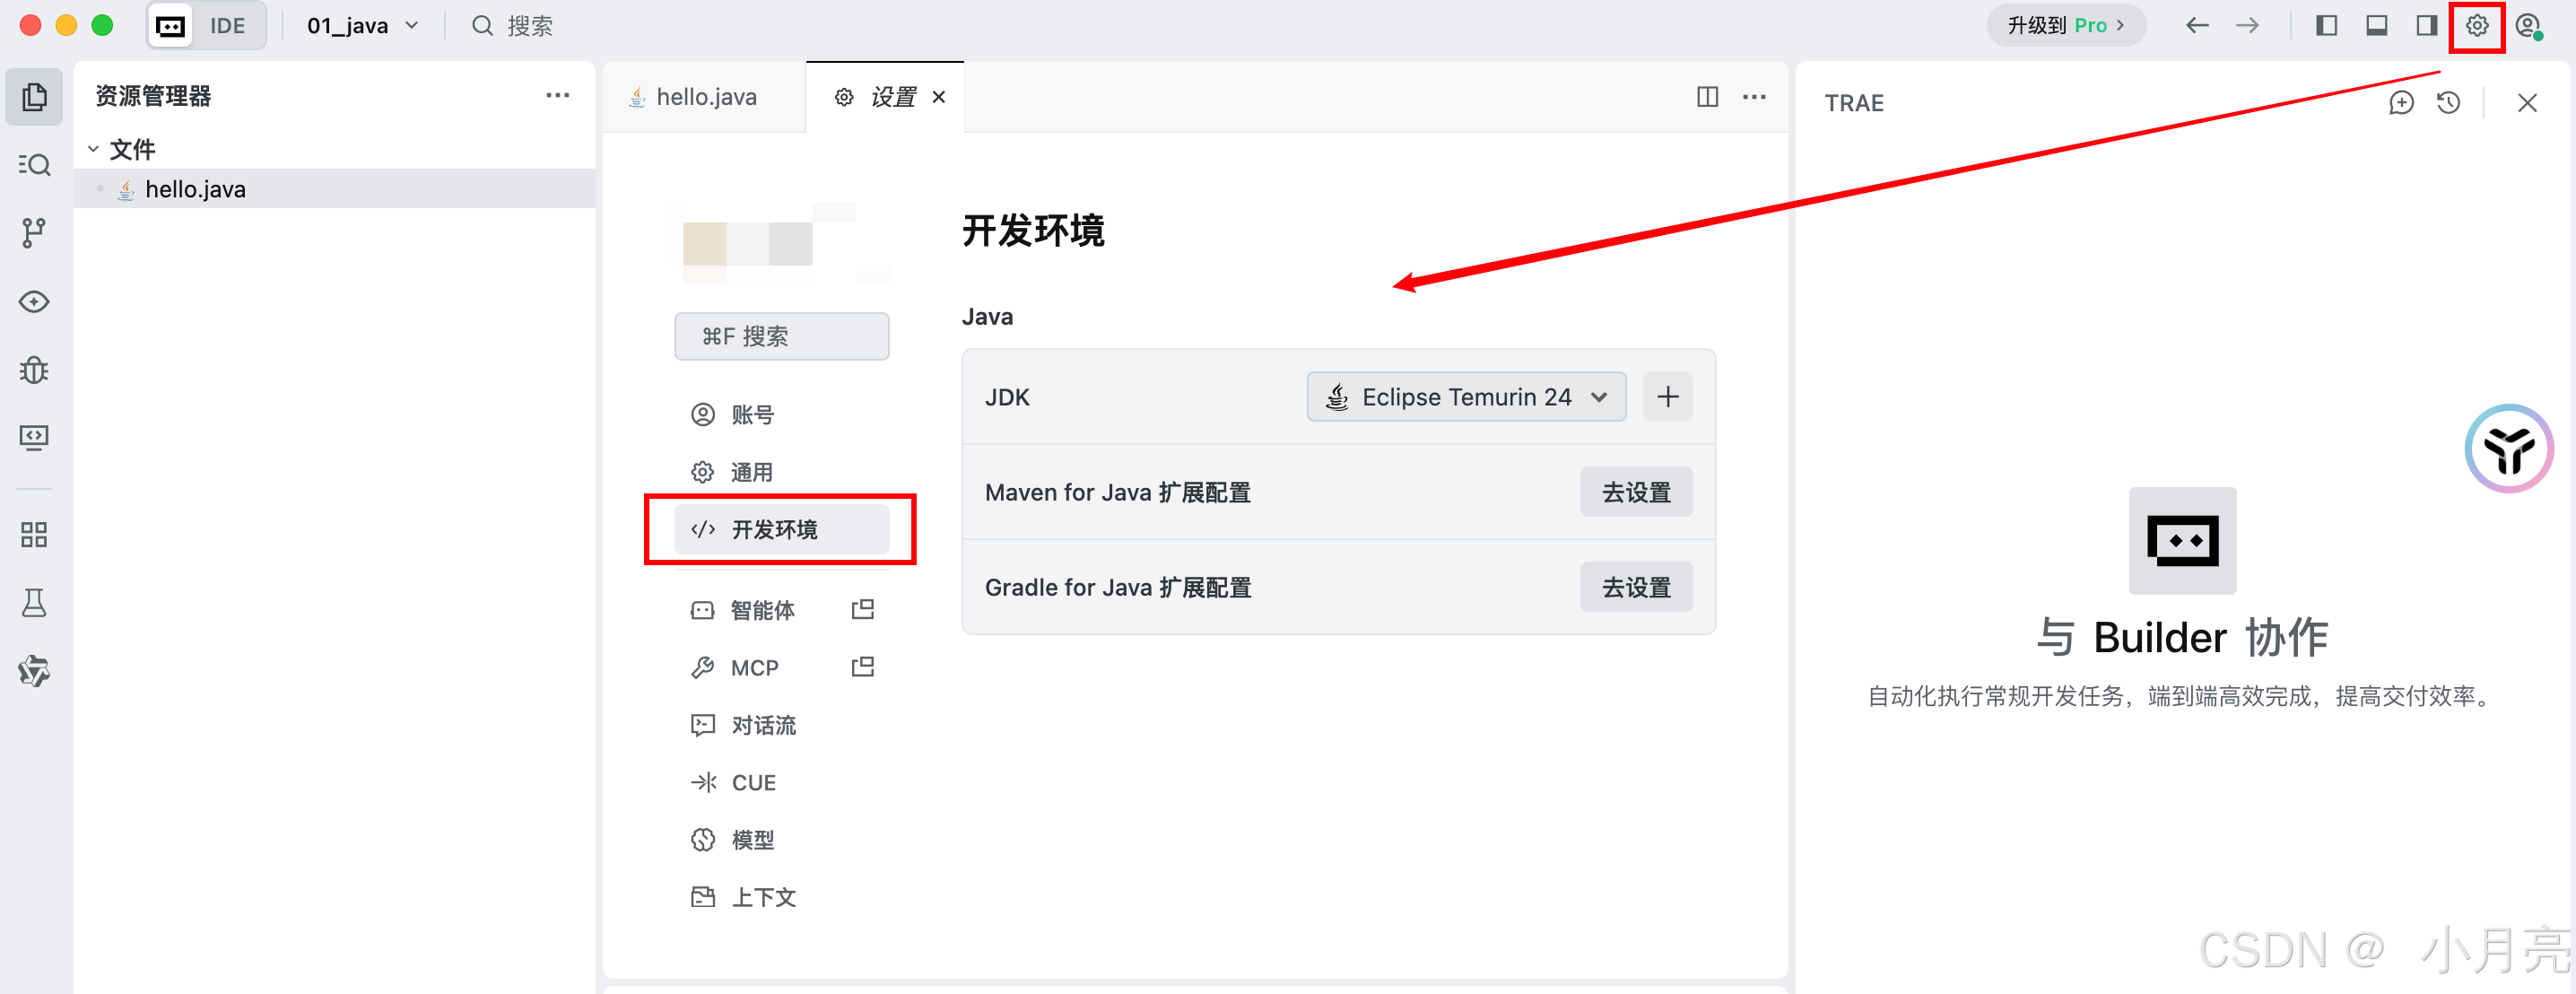The width and height of the screenshot is (2576, 994).
Task: Open the Eclipse Temurin 24 JDK dropdown
Action: 1465,397
